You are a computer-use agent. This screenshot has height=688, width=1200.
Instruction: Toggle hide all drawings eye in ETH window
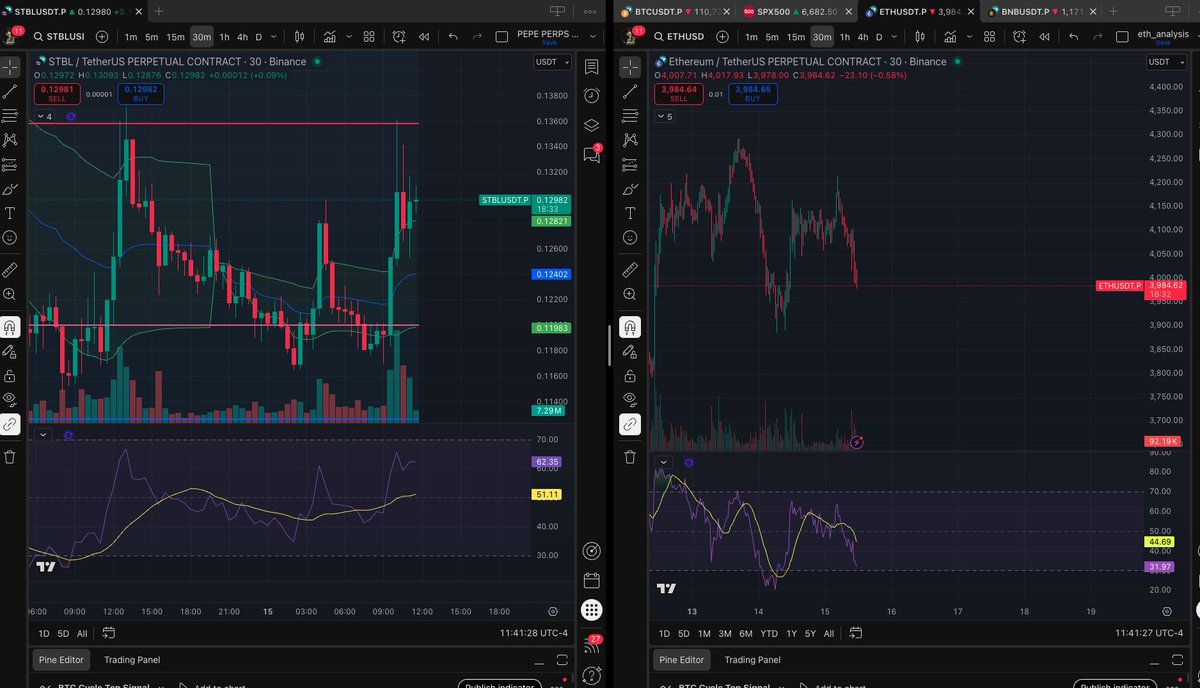tap(630, 400)
